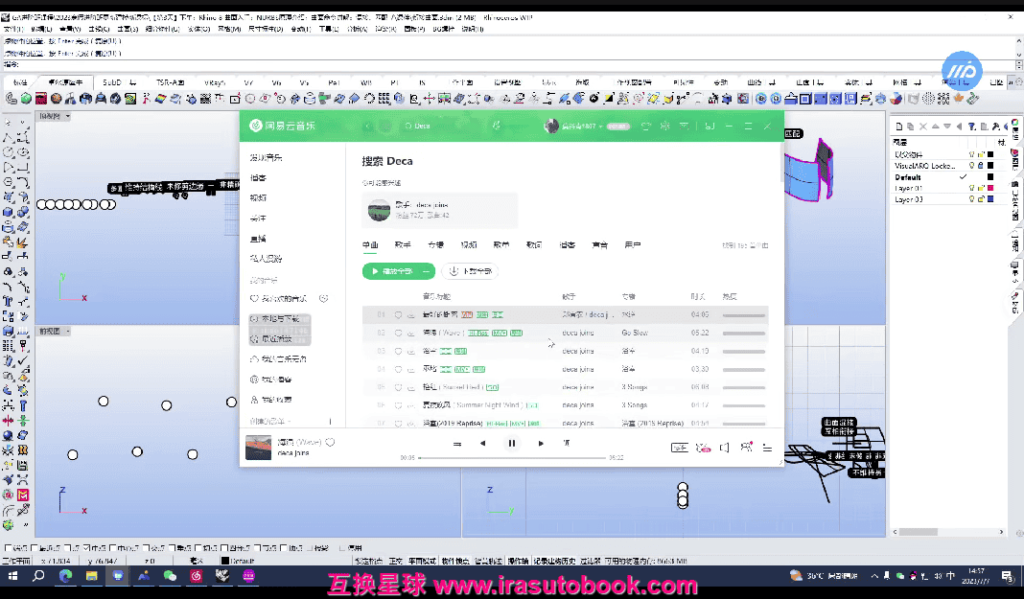This screenshot has width=1024, height=599.
Task: Open the sound quality badge in player bar
Action: coord(680,447)
